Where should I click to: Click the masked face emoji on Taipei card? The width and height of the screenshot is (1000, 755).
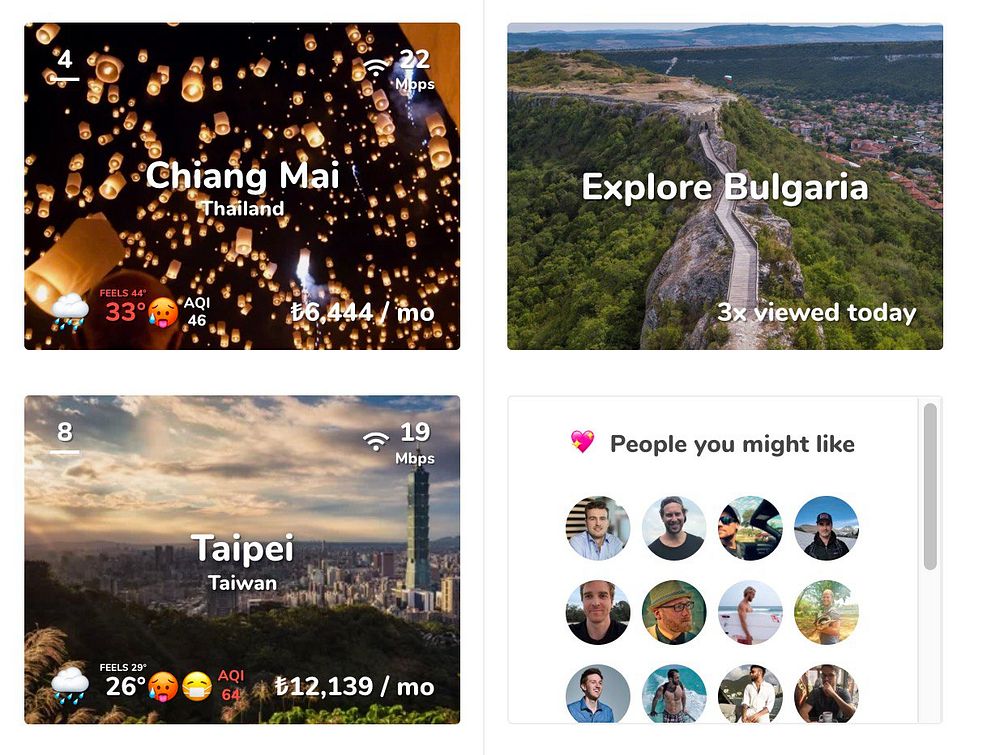click(x=197, y=687)
